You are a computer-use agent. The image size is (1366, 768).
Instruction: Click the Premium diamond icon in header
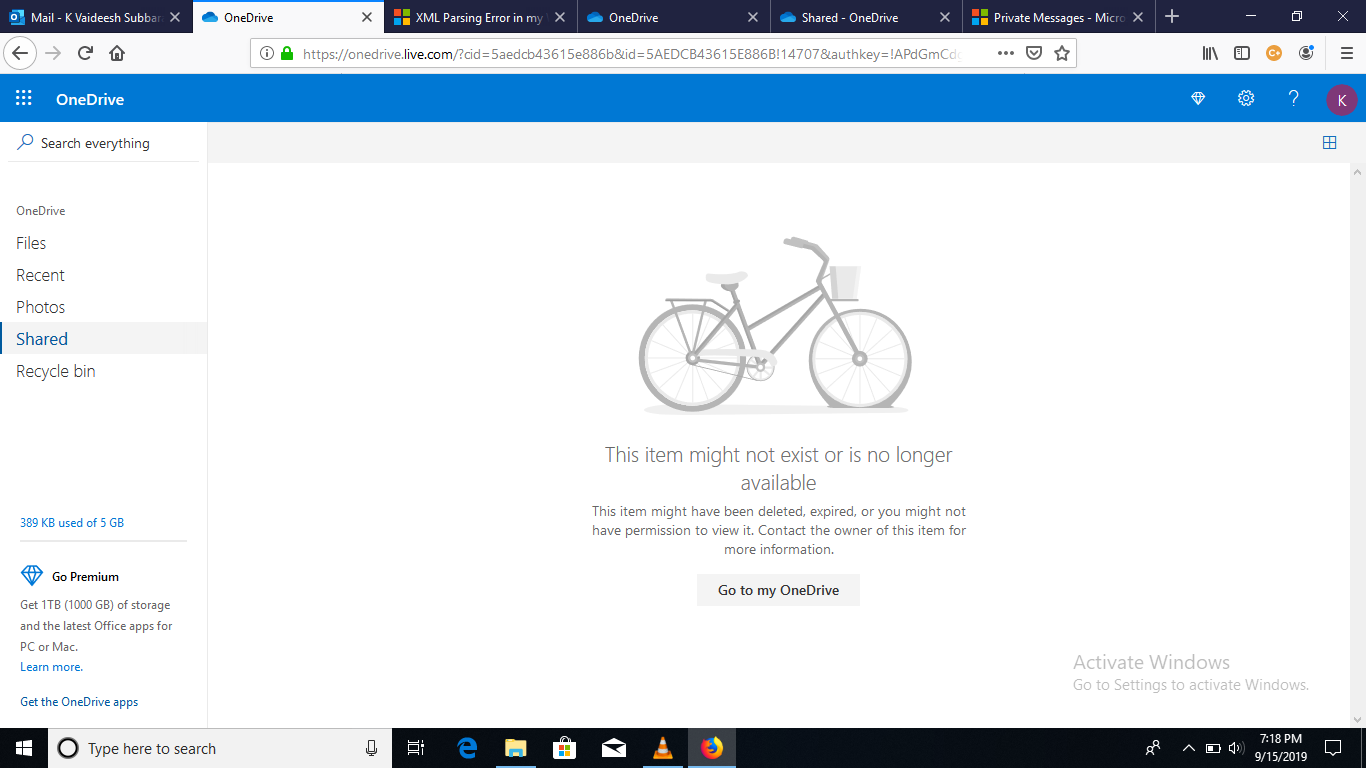click(1198, 98)
